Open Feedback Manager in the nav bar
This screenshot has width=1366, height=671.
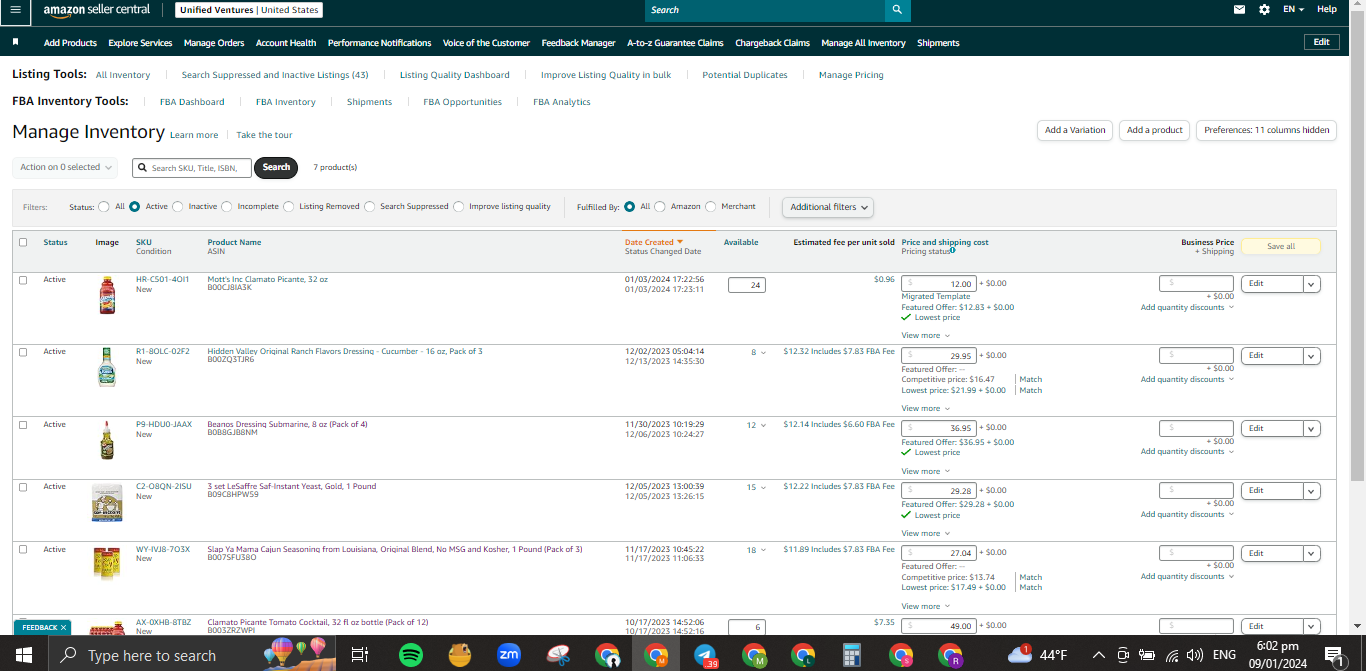click(578, 43)
